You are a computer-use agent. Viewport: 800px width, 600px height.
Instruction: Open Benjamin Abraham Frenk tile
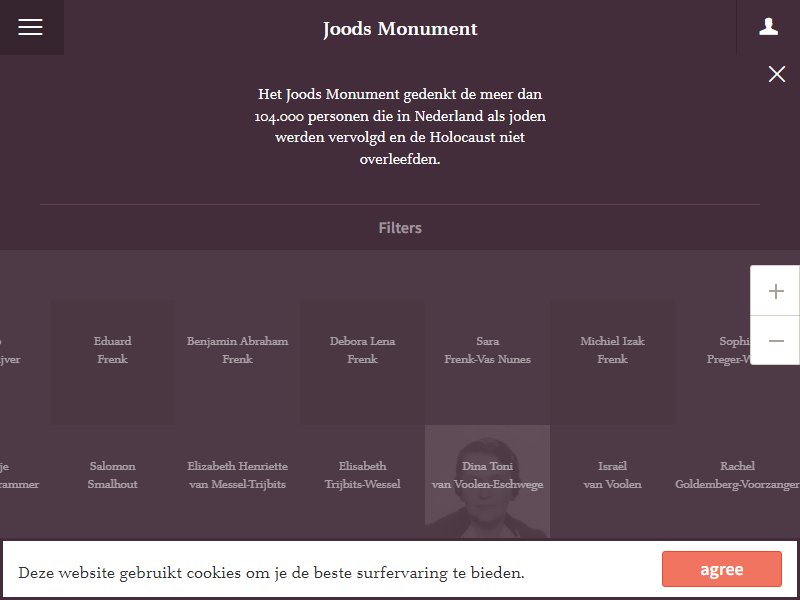(x=237, y=362)
